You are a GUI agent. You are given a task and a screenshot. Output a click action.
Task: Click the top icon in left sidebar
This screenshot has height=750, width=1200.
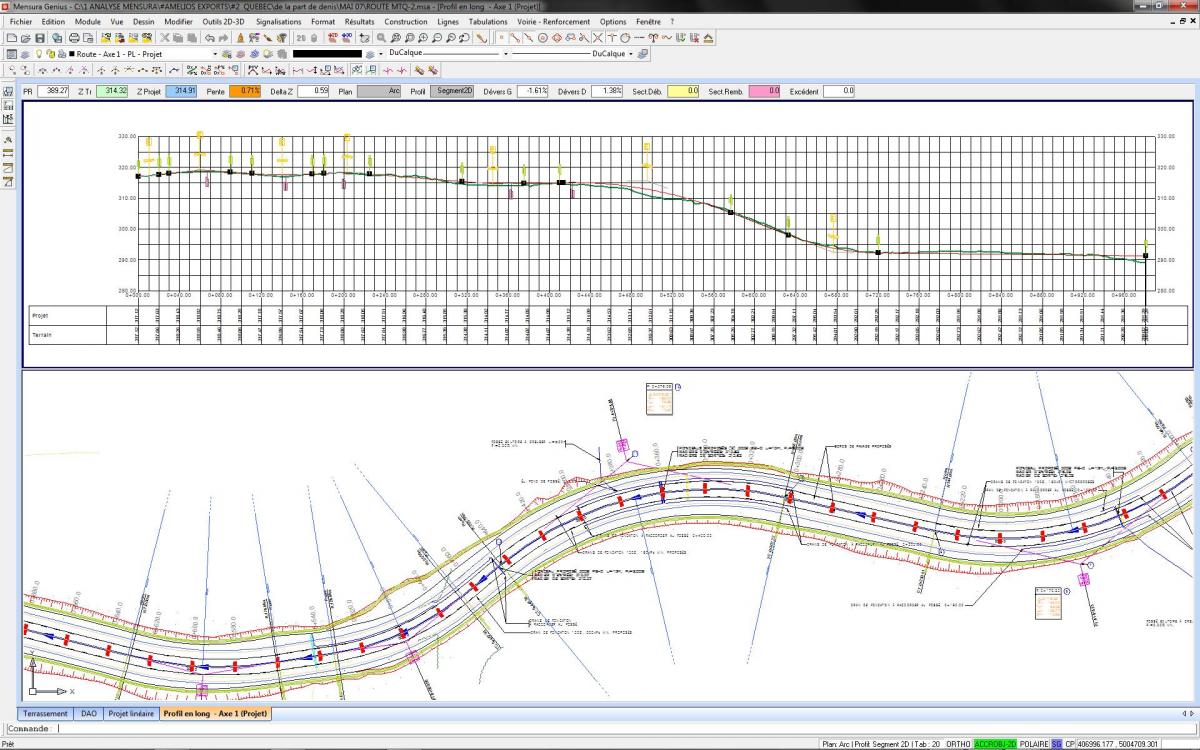(8, 91)
